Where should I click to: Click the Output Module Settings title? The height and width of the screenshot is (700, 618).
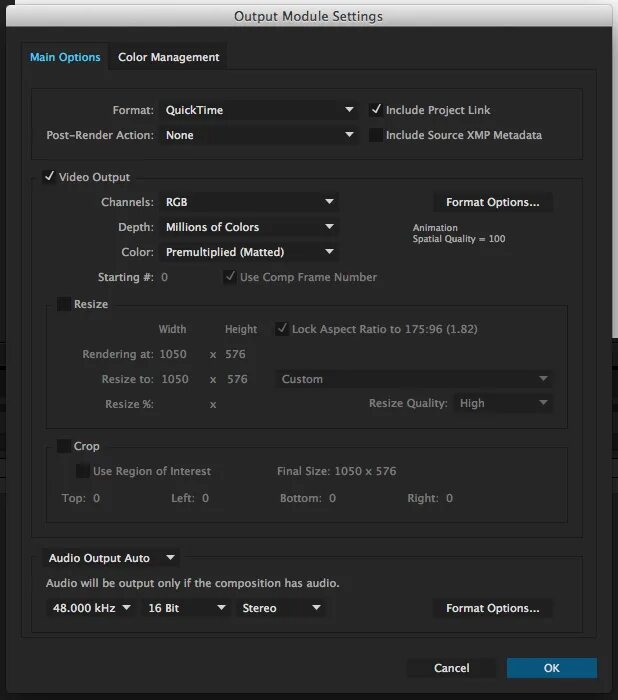coord(309,17)
